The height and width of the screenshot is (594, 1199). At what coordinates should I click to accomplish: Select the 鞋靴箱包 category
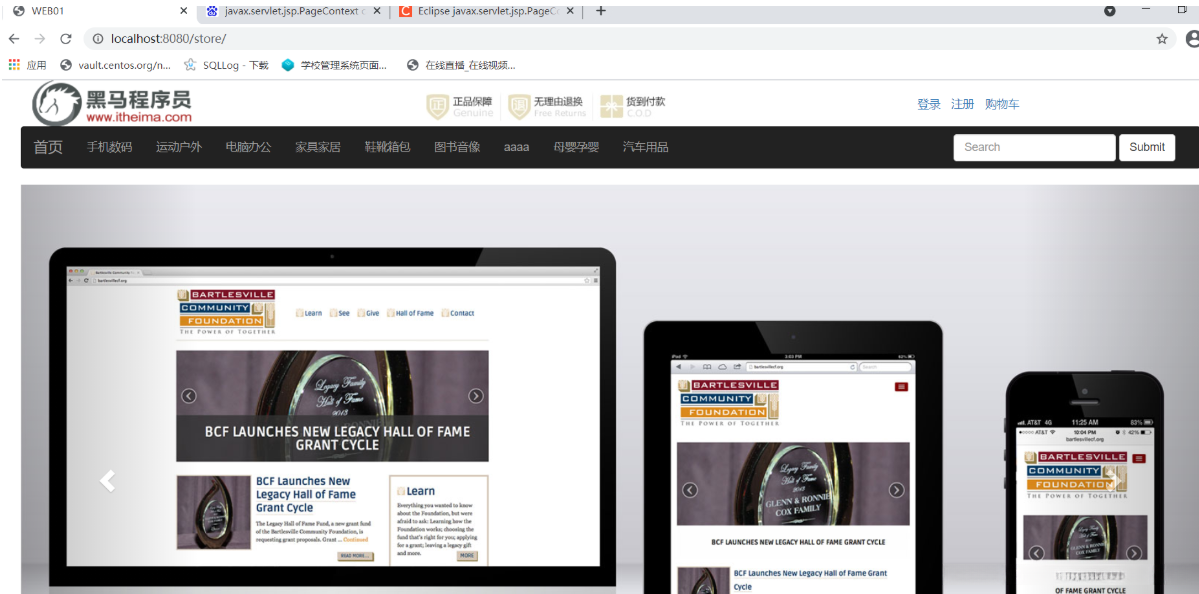click(x=388, y=147)
